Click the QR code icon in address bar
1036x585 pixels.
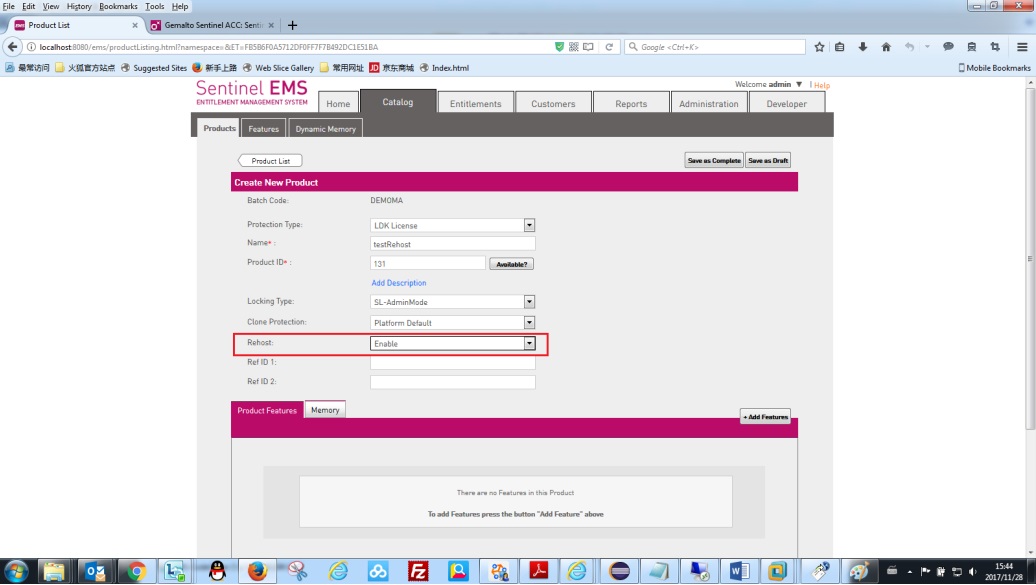[575, 47]
